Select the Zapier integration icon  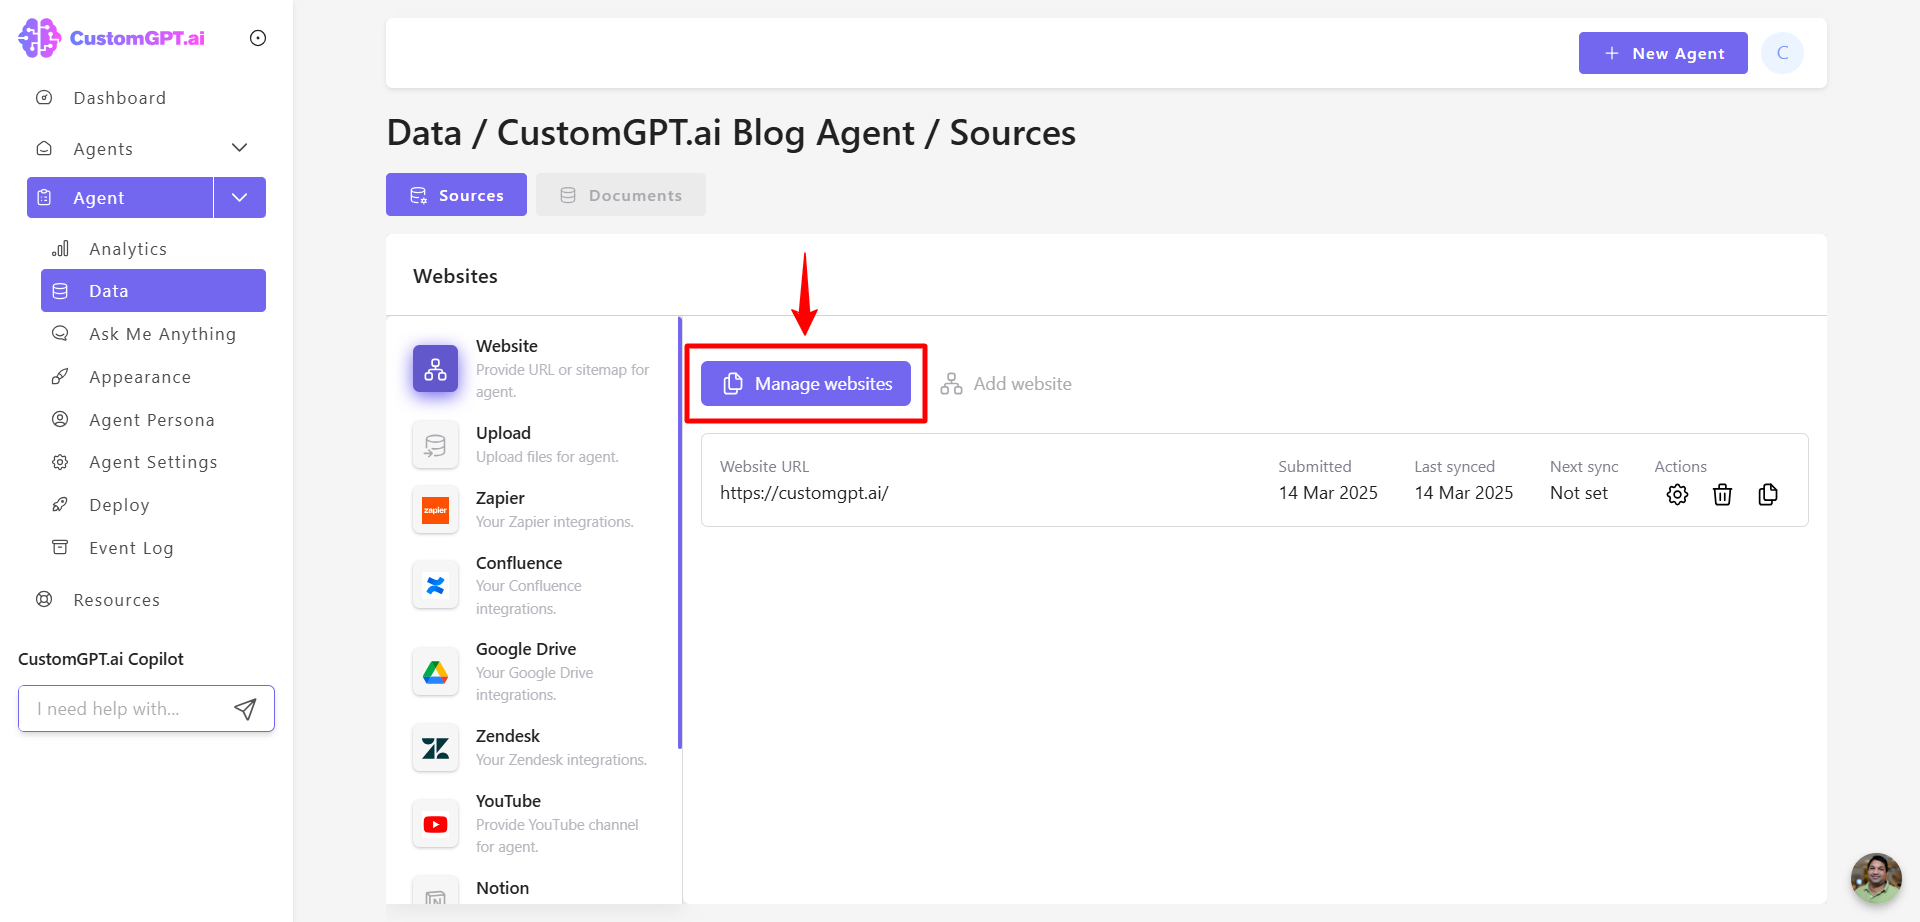coord(435,510)
